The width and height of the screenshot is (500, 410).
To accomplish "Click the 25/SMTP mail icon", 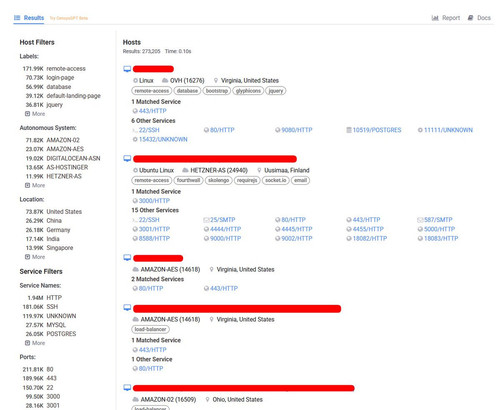I will pyautogui.click(x=206, y=220).
